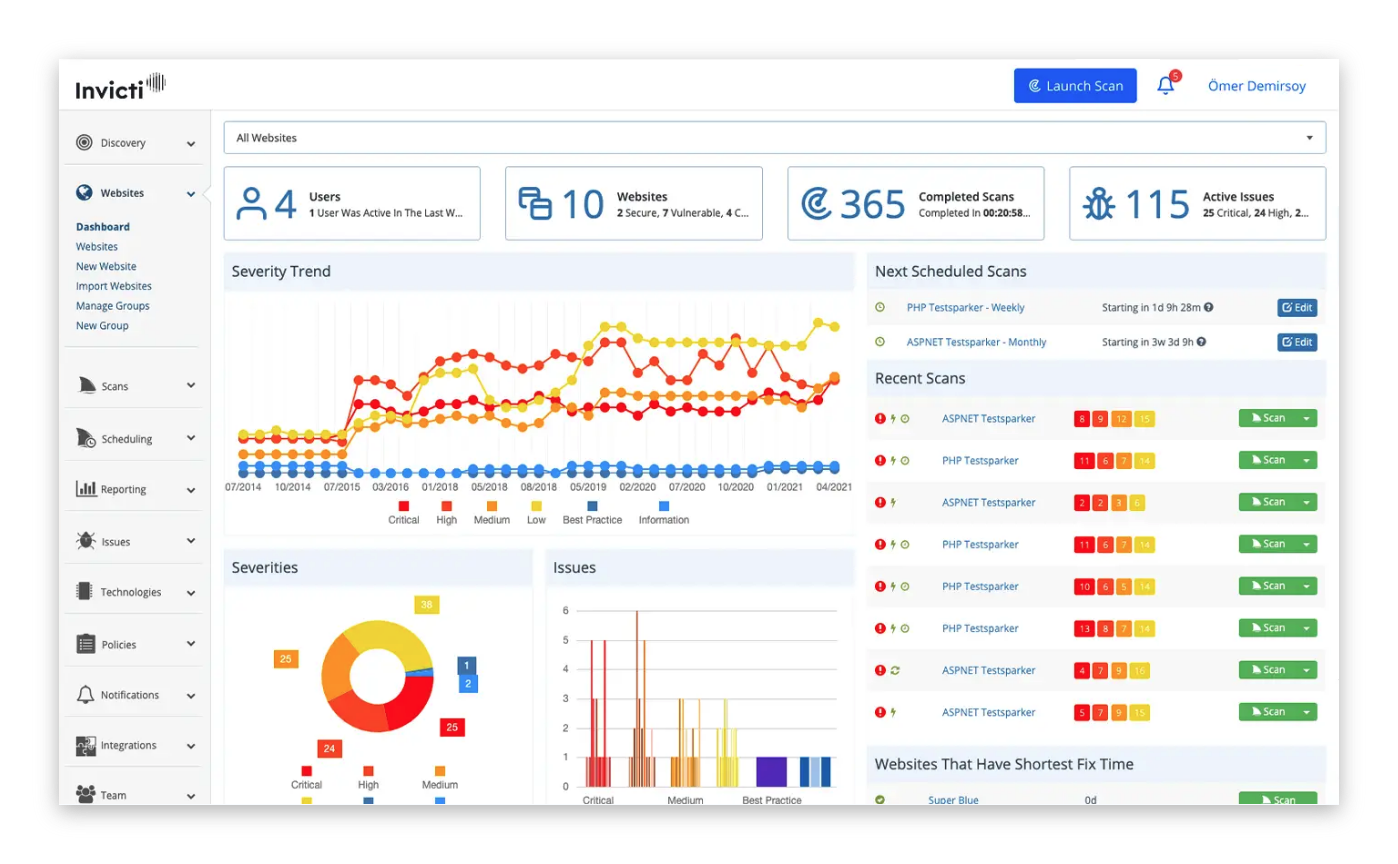Click the Scans shark fin icon
Viewport: 1398px width, 864px height.
coord(85,386)
